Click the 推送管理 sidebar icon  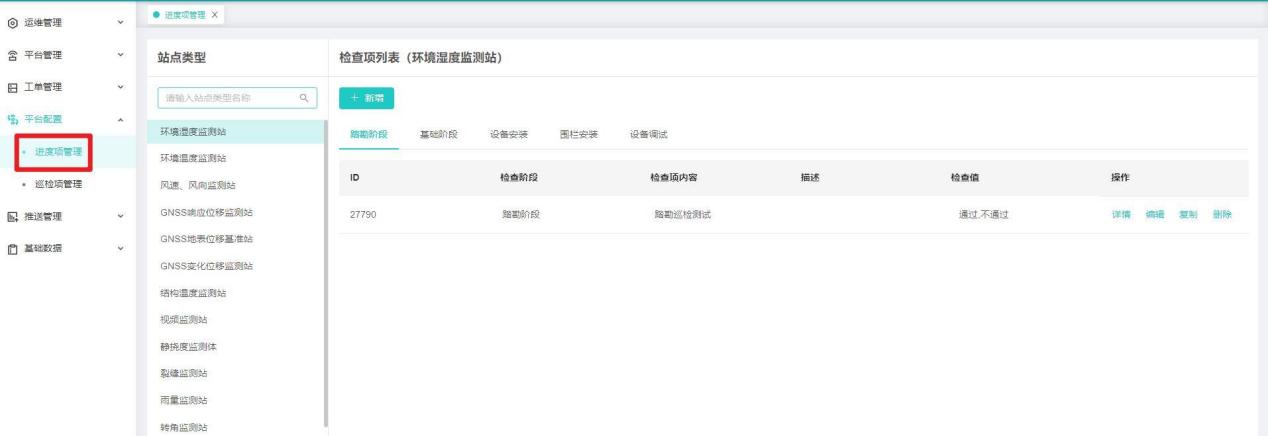pyautogui.click(x=11, y=215)
